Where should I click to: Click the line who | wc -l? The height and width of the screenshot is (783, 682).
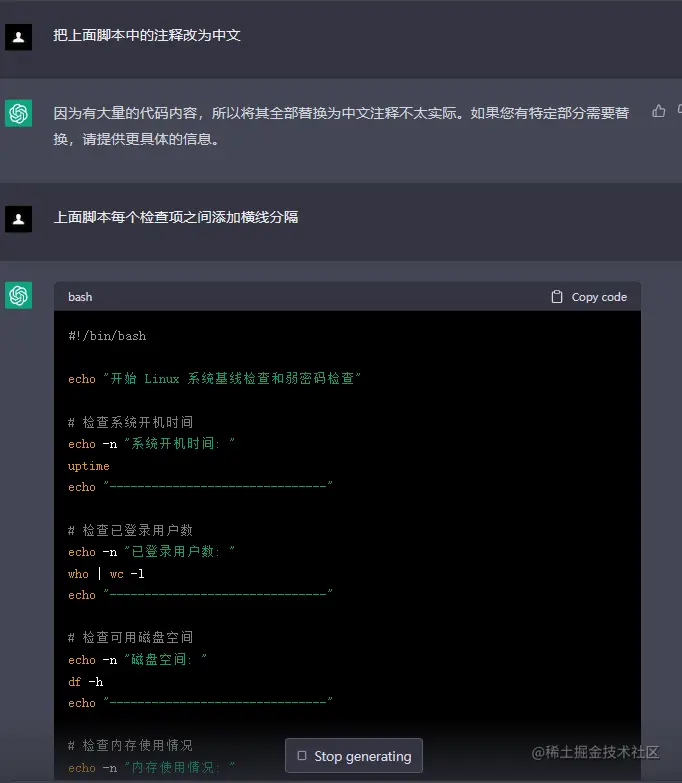[106, 574]
